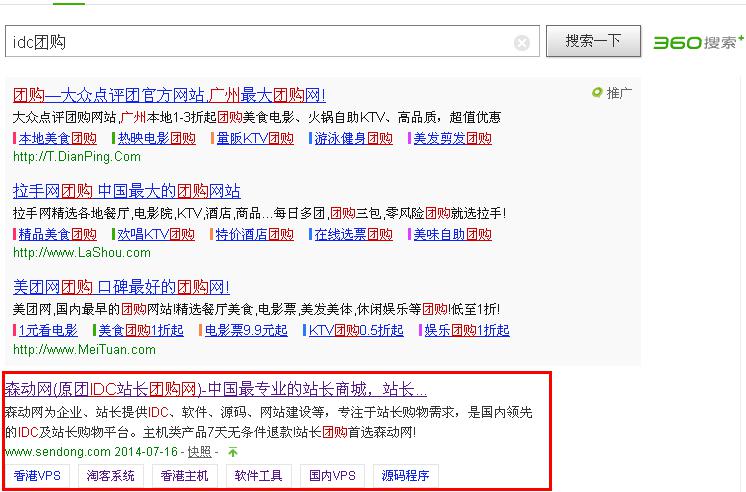Screen dimensions: 746x492
Task: Click the http://T.DianPing.Com URL text
Action: tap(77, 157)
